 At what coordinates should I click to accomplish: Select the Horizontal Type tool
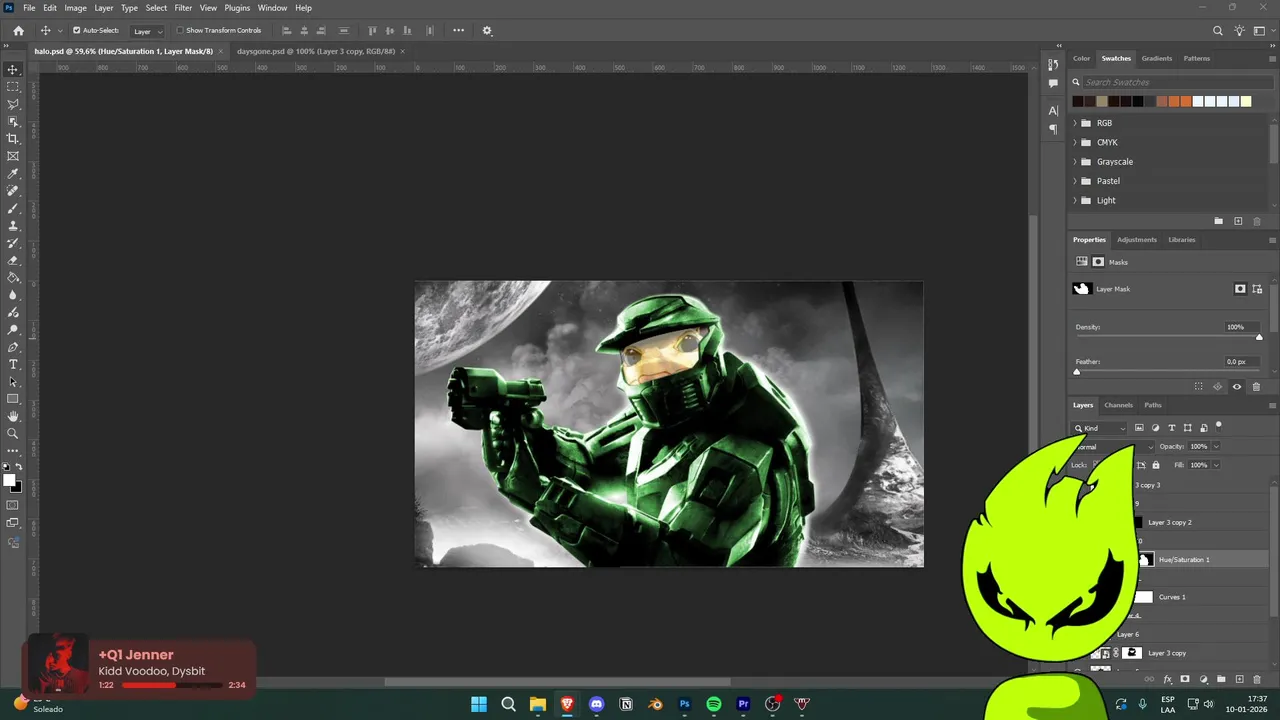click(x=13, y=364)
